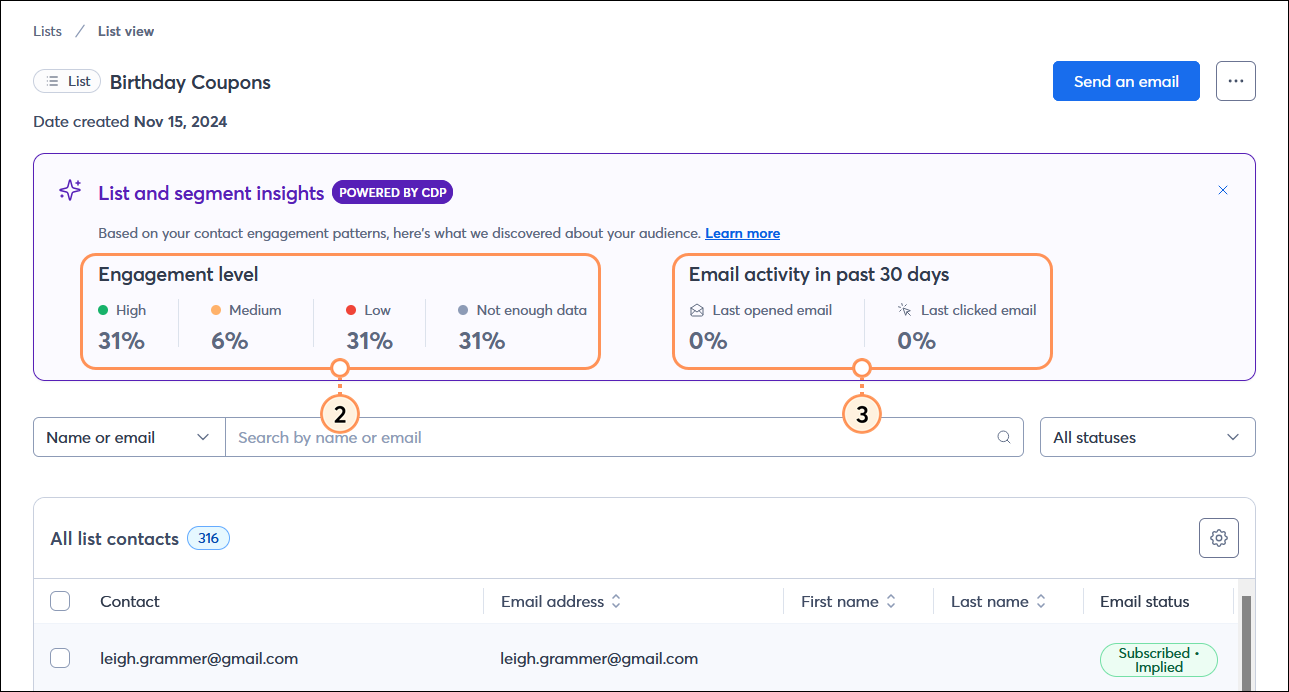Viewport: 1289px width, 692px height.
Task: Select all contacts using the header checkbox
Action: (x=60, y=601)
